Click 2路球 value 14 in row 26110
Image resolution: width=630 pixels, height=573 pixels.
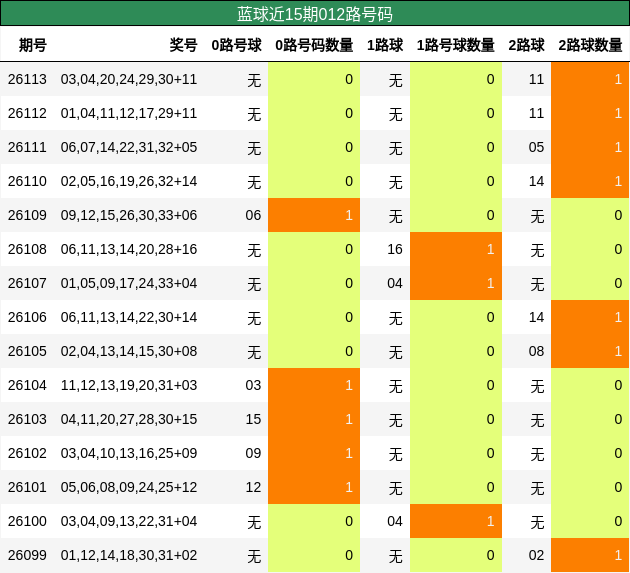click(x=536, y=181)
